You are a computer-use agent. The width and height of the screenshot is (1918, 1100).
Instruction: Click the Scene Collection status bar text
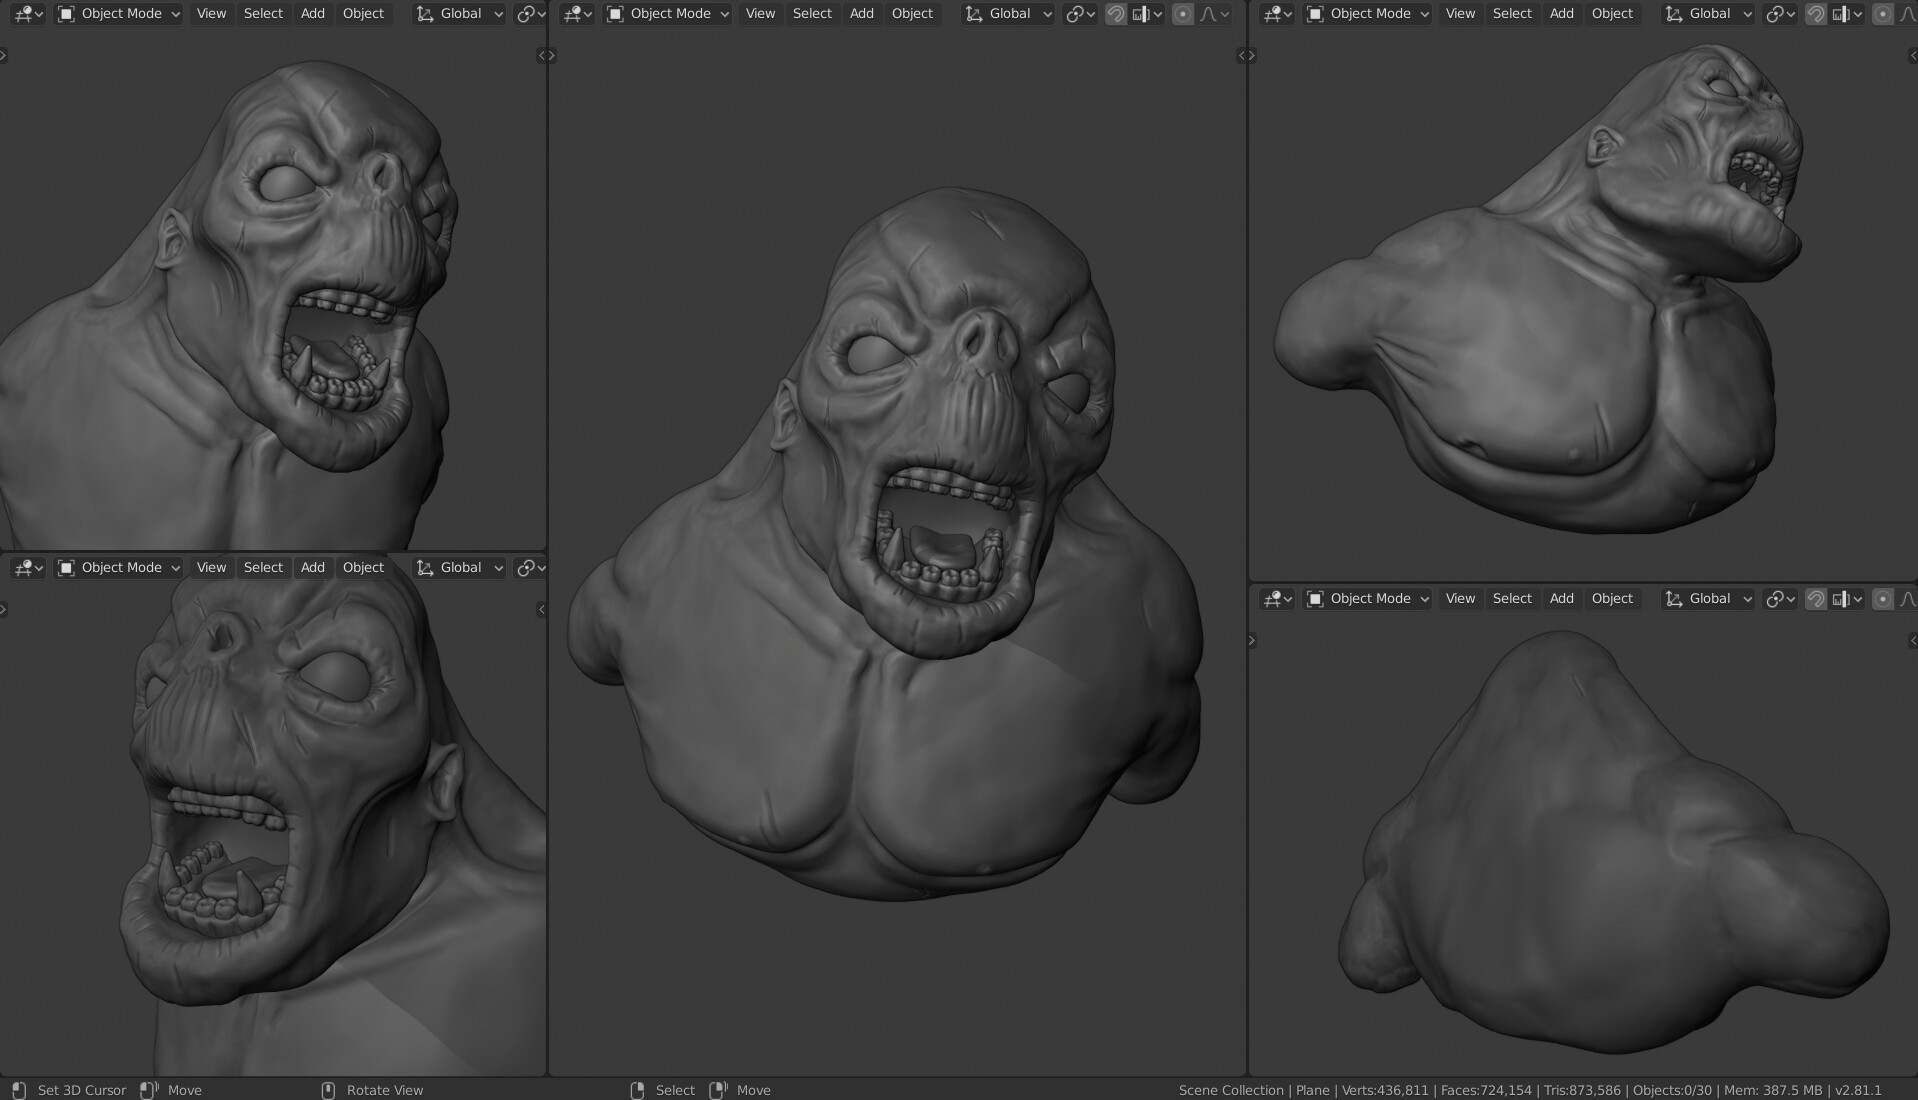point(1230,1090)
